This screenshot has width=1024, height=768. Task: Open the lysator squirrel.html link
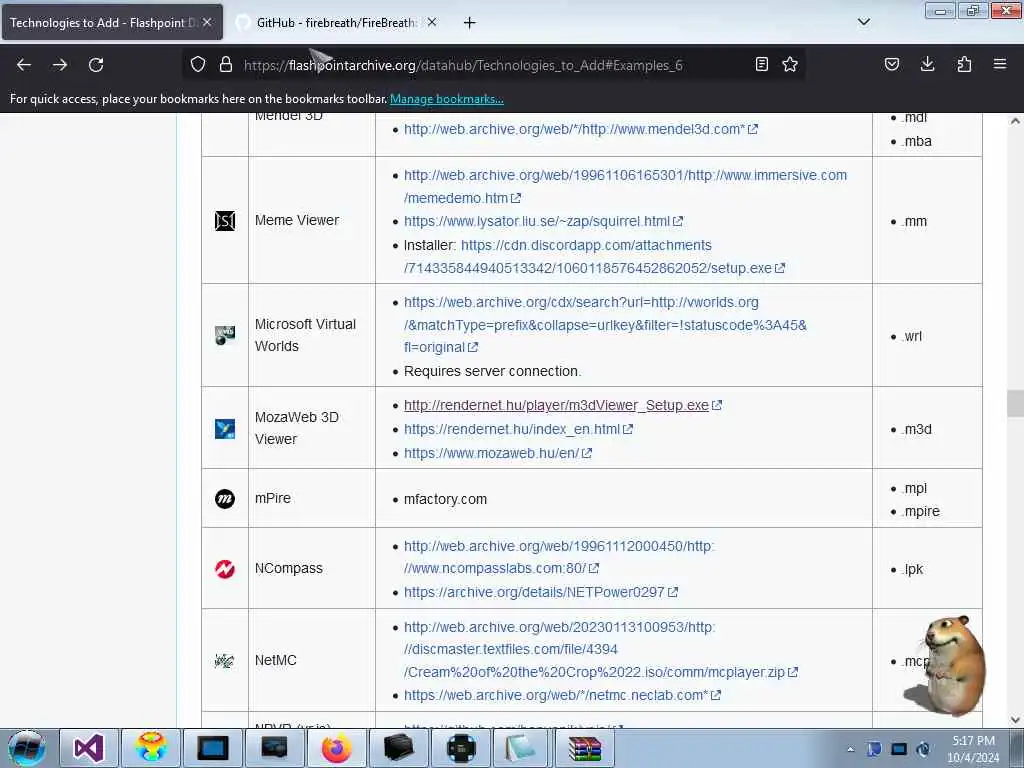point(543,221)
